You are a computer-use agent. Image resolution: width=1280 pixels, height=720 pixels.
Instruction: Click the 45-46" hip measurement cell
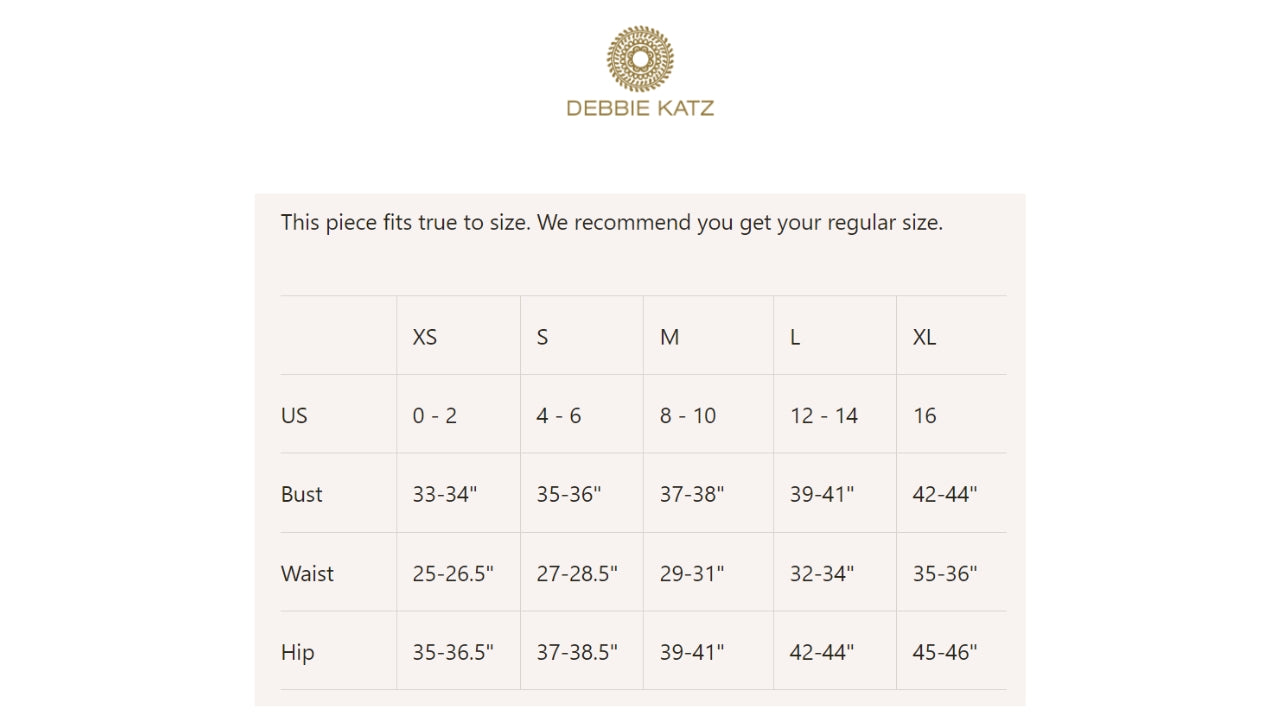click(x=945, y=652)
